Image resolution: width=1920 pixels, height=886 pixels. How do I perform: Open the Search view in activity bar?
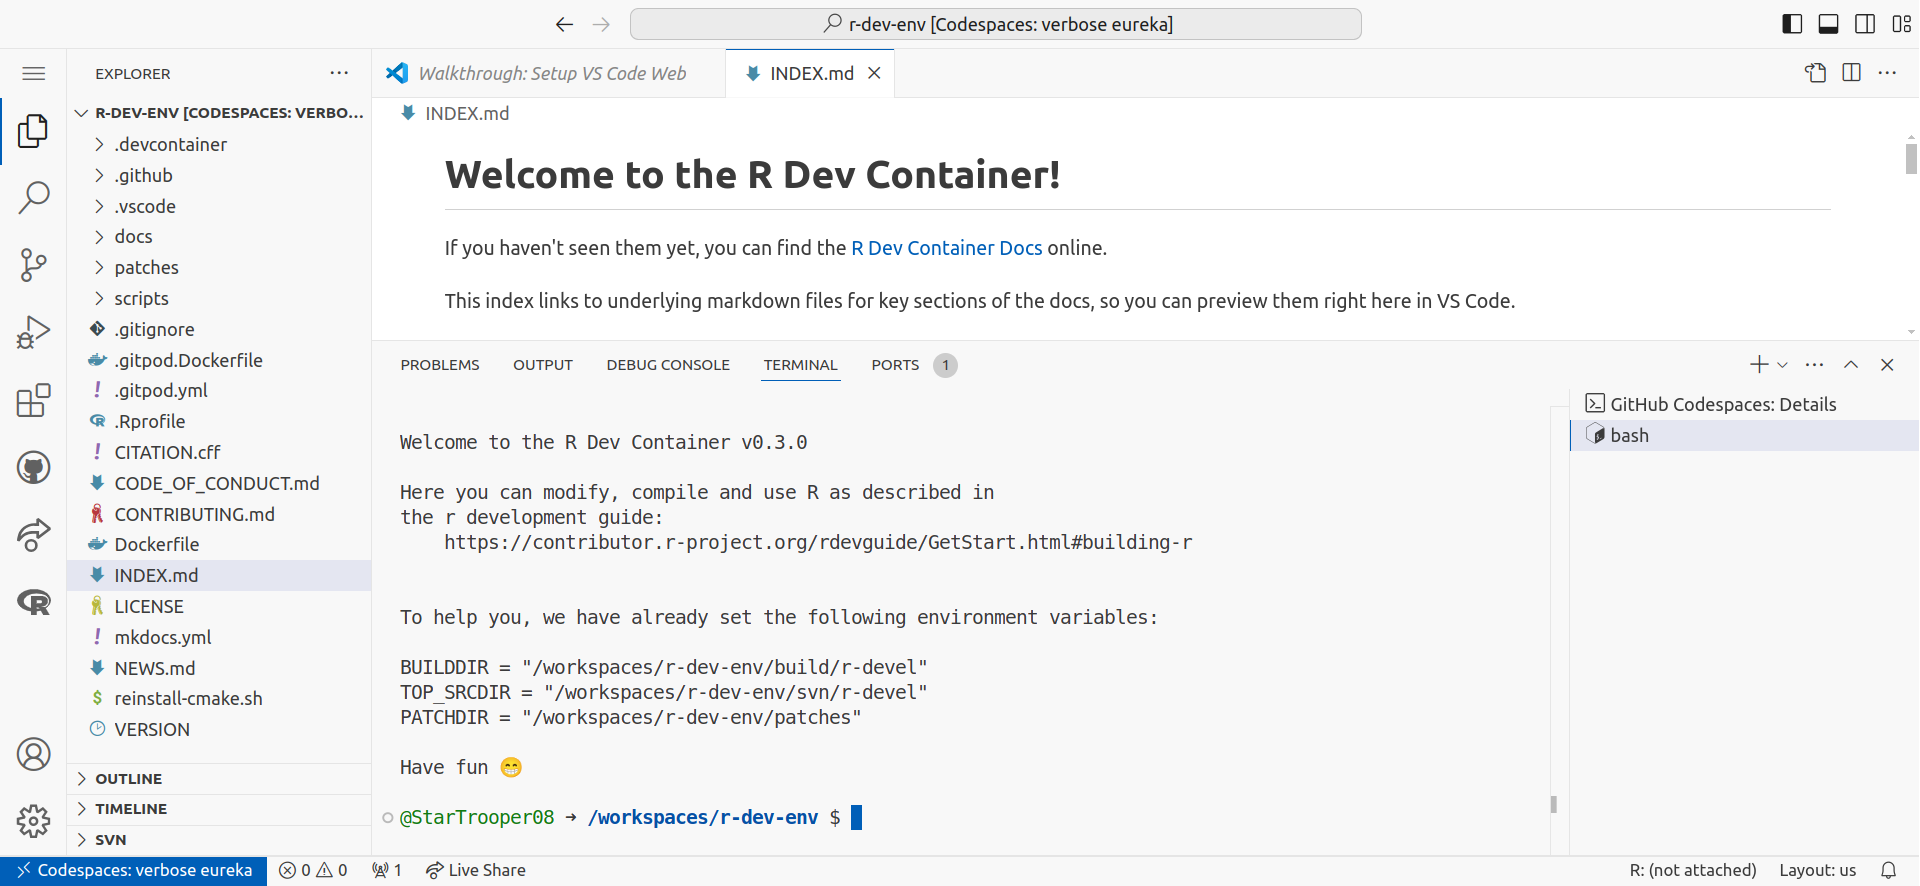(x=33, y=197)
